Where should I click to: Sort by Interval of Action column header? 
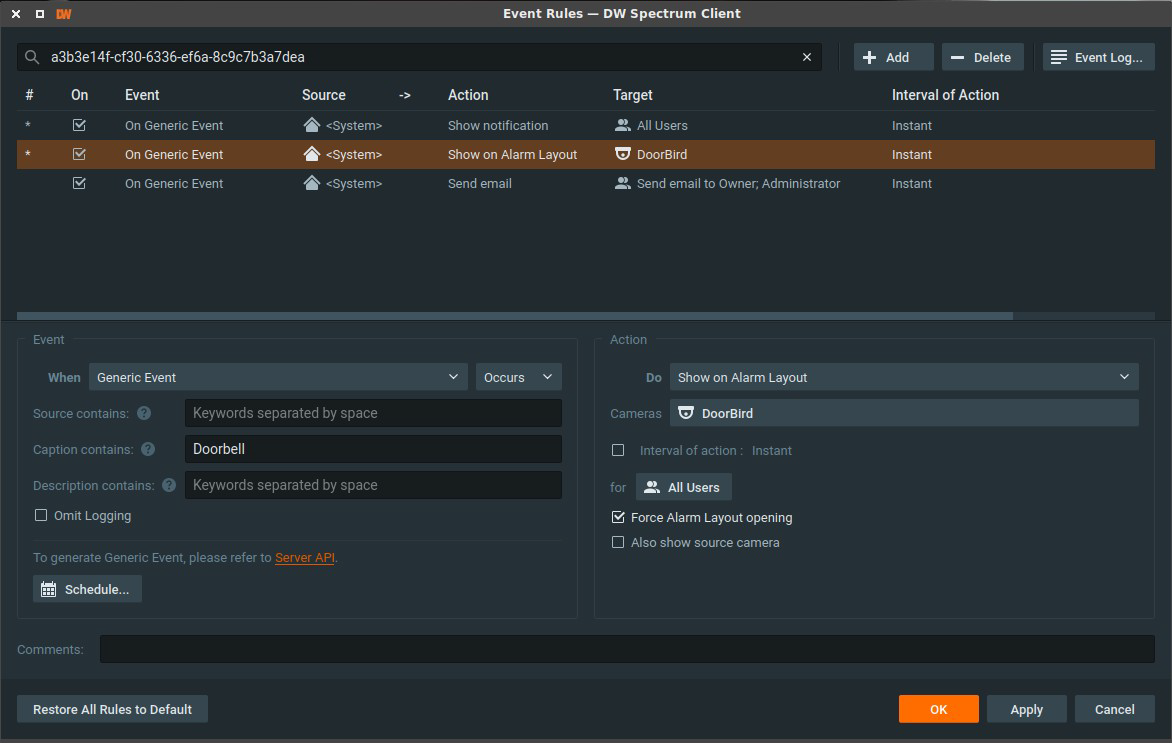click(x=946, y=95)
